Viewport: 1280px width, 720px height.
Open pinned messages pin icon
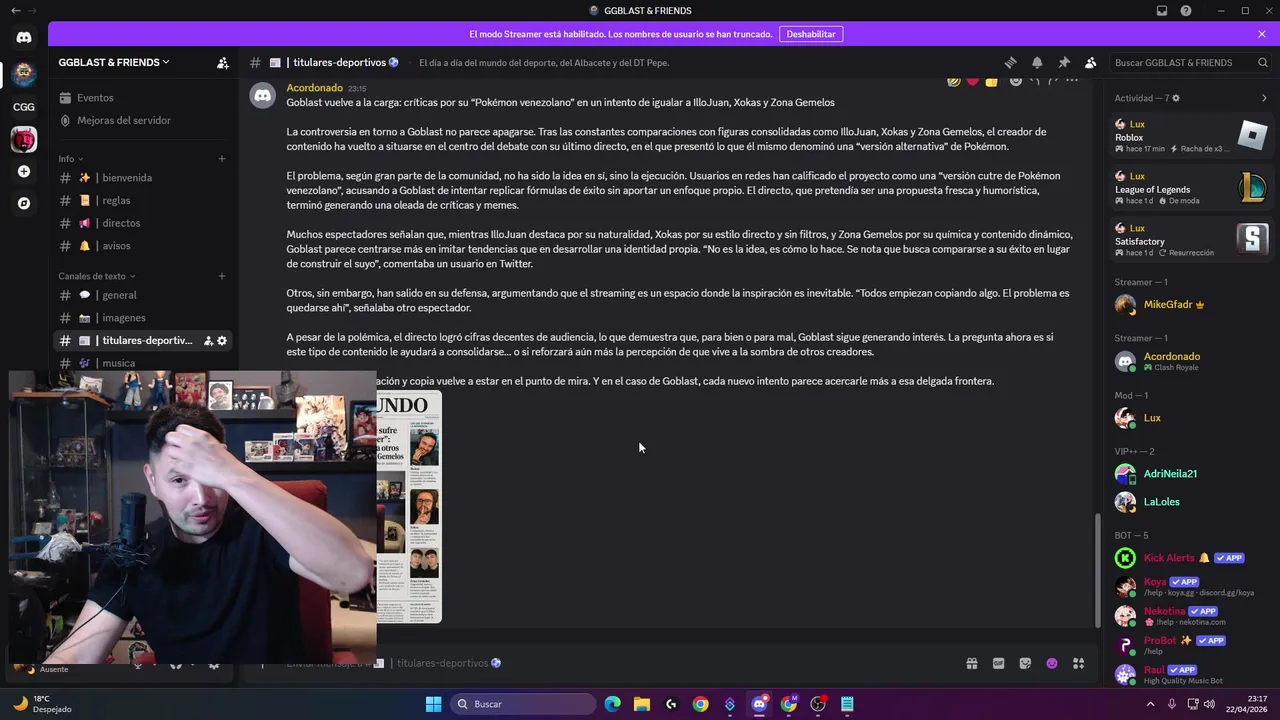pos(1064,62)
